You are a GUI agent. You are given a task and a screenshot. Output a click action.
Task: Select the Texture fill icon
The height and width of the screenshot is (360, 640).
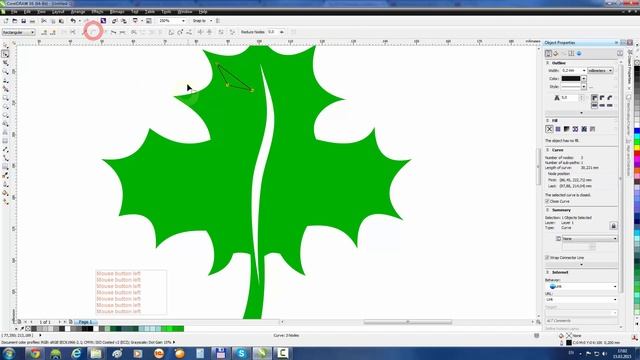pyautogui.click(x=584, y=129)
